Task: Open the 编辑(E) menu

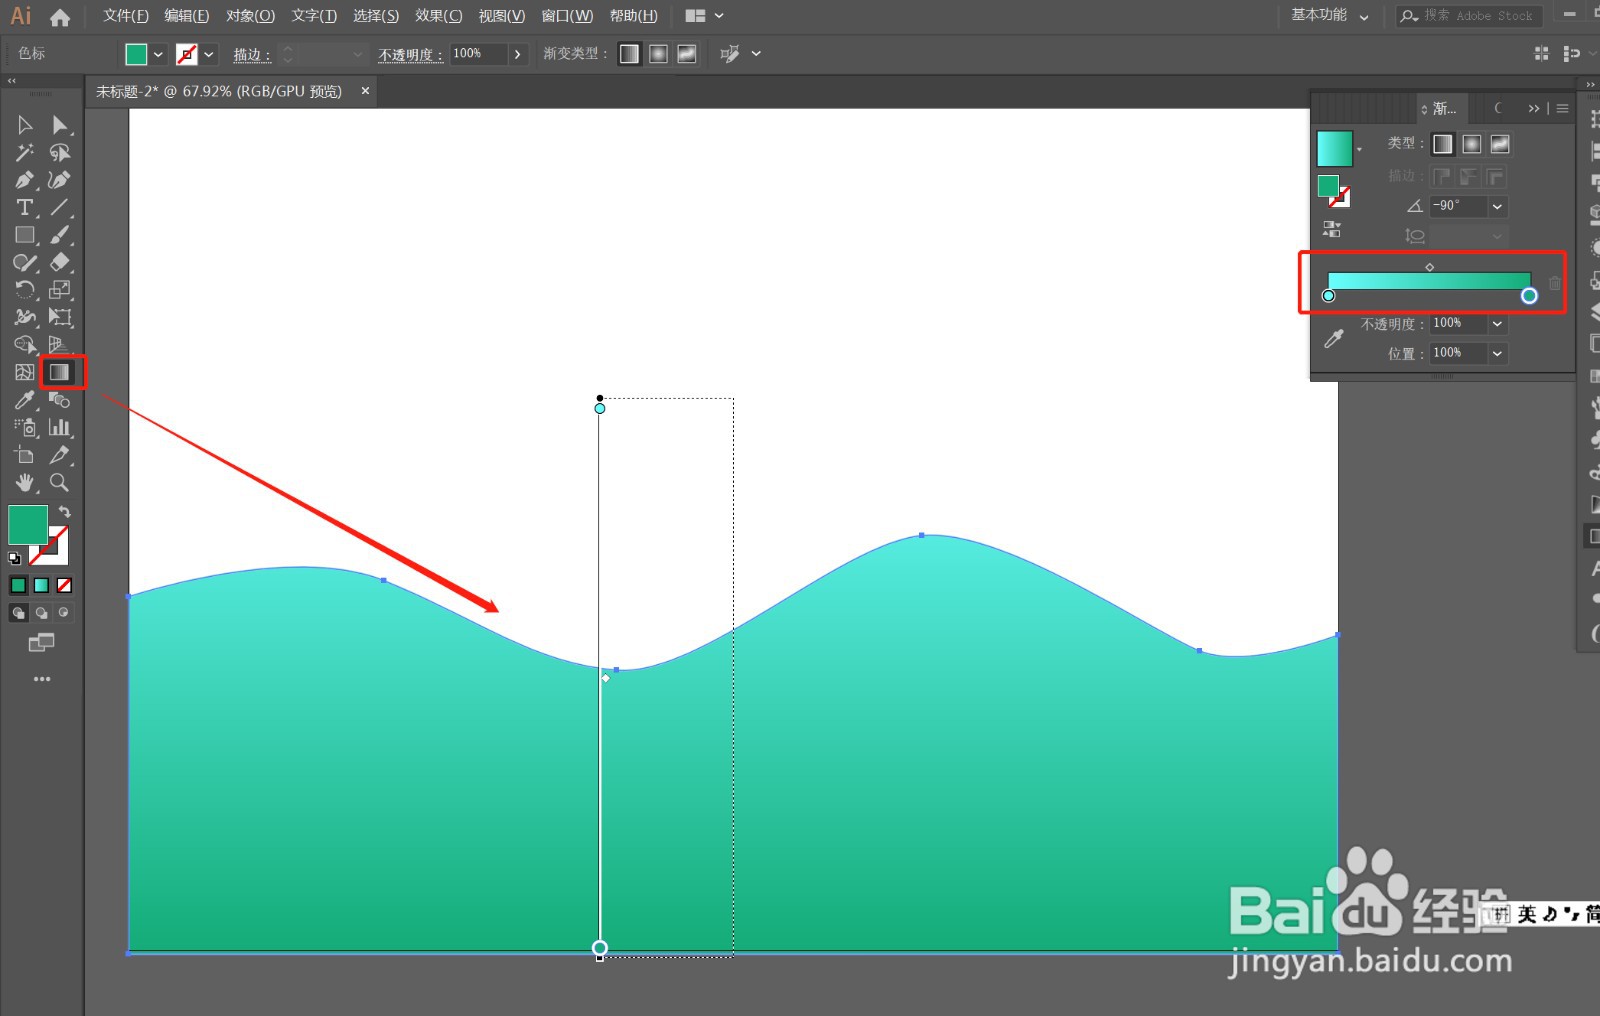Action: click(187, 16)
